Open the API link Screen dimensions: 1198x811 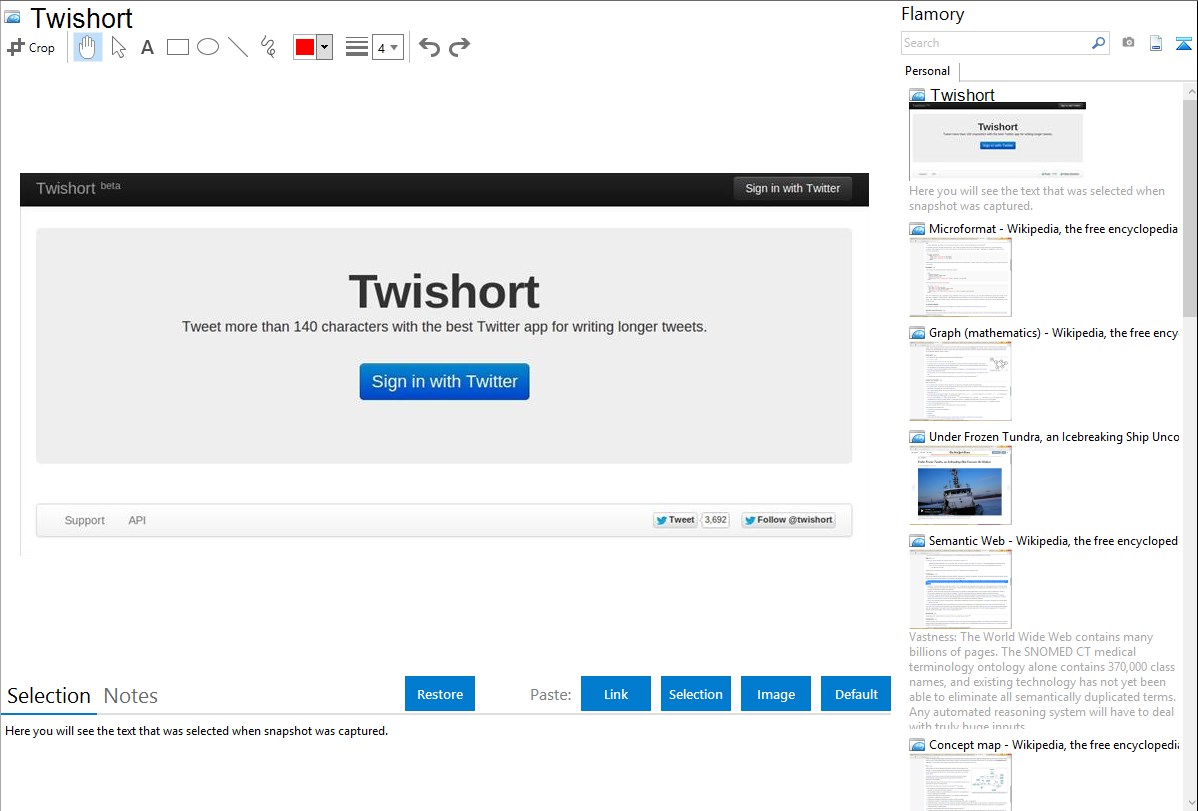137,521
